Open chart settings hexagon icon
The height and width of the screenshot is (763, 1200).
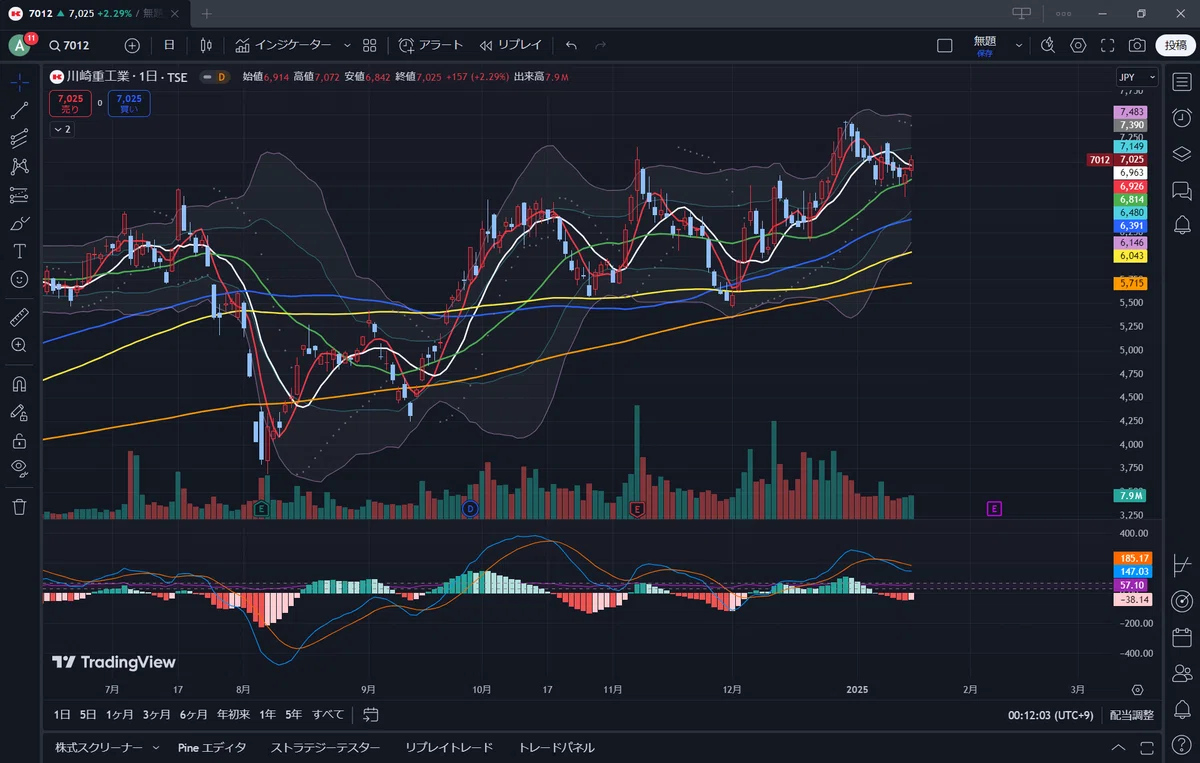[1078, 45]
